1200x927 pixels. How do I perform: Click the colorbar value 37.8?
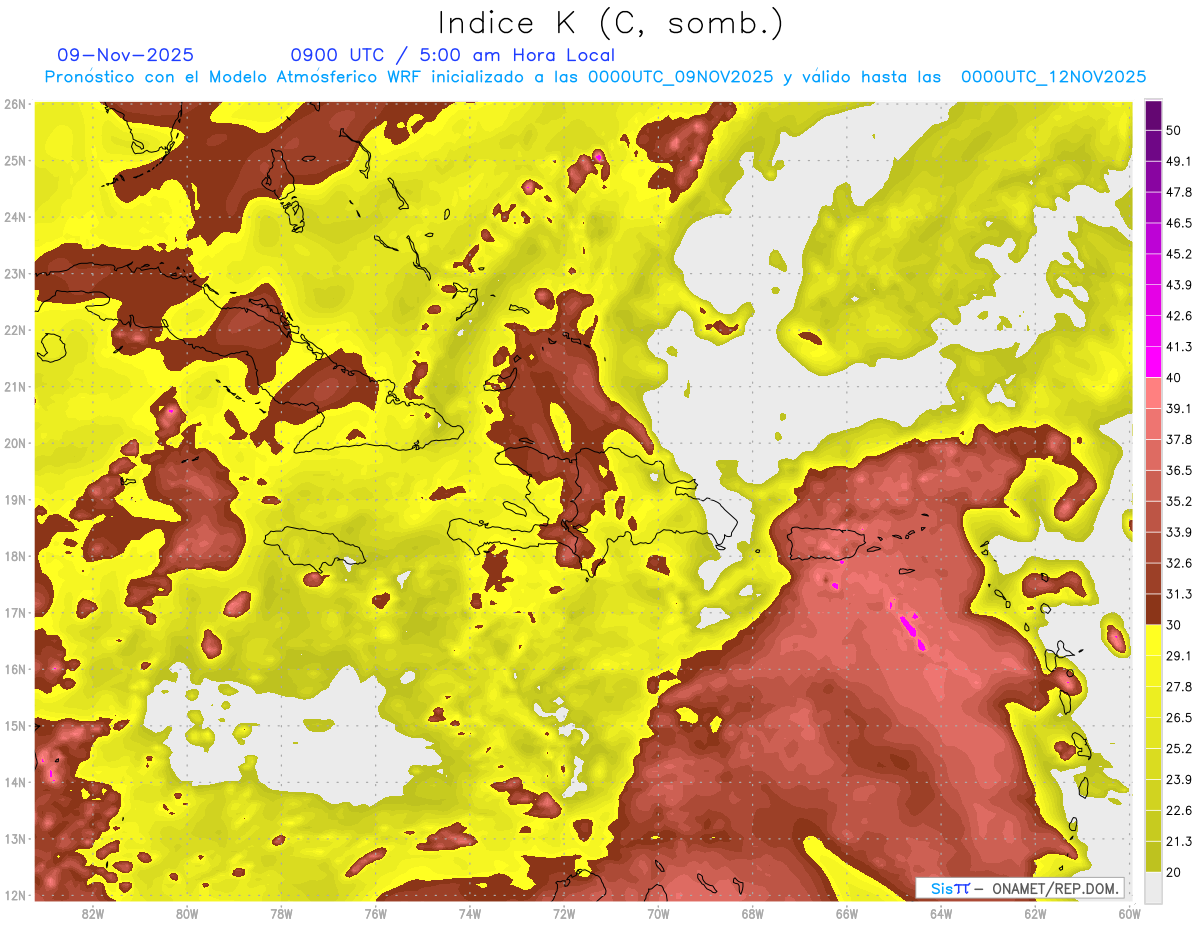[x=1178, y=439]
